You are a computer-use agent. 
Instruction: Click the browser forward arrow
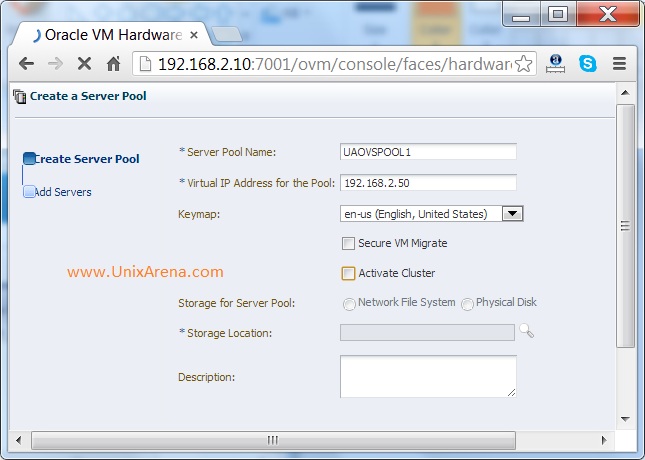tap(56, 64)
